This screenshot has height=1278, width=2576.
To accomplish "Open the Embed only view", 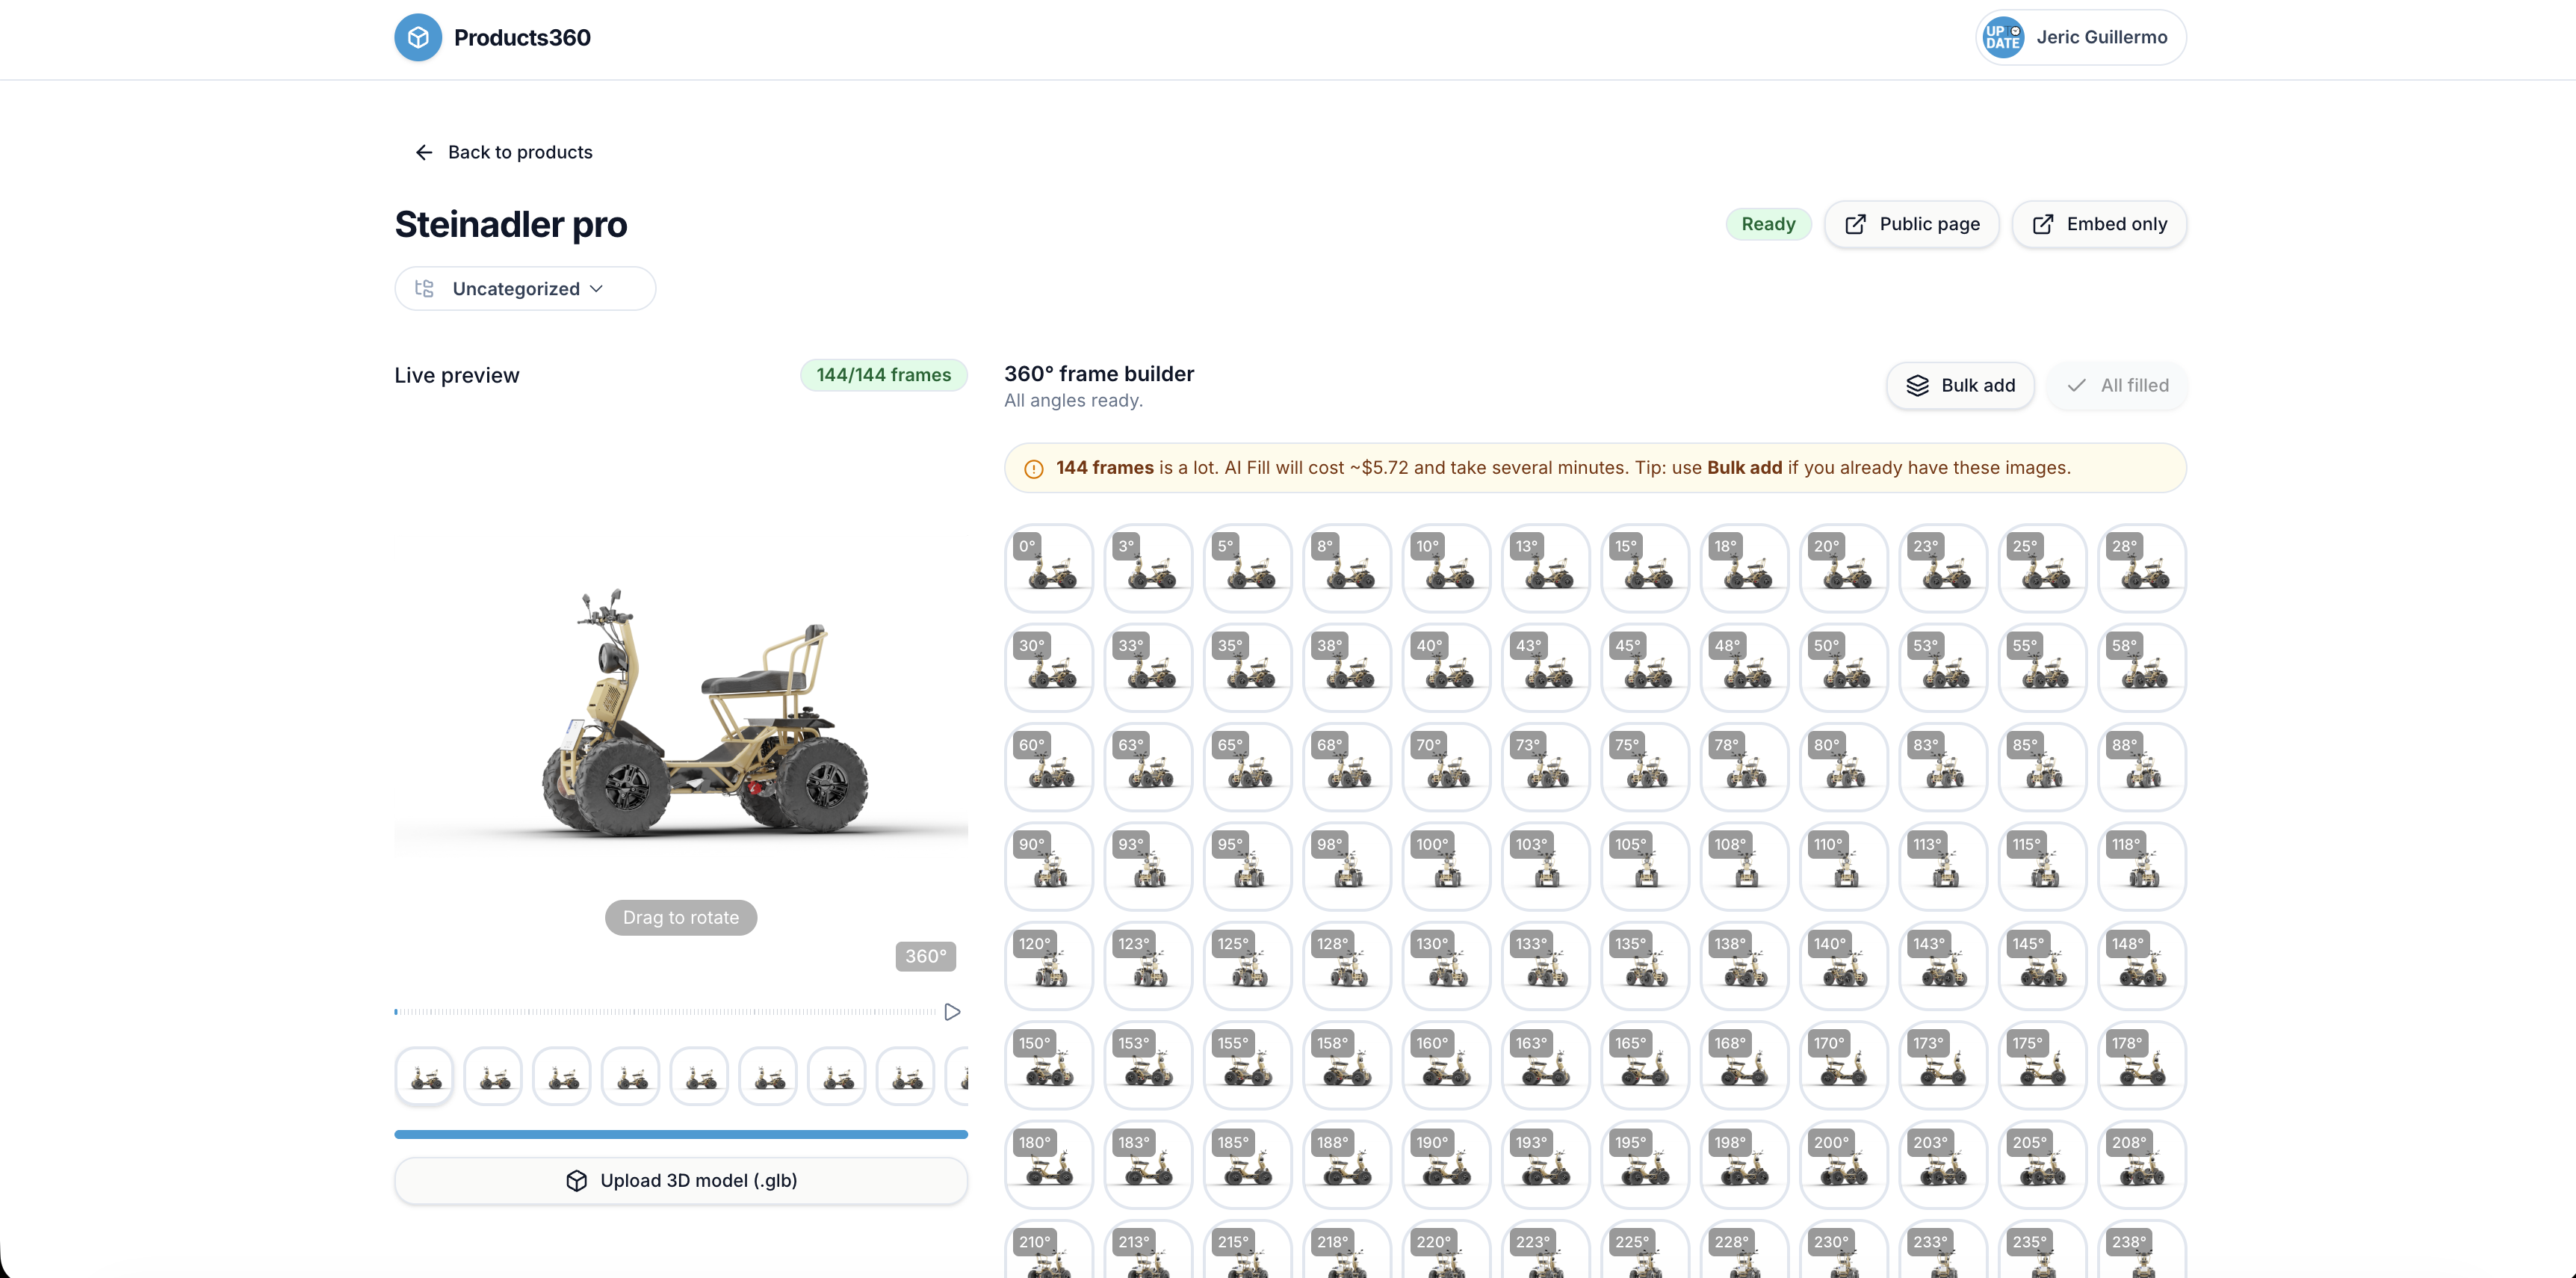I will [2099, 224].
